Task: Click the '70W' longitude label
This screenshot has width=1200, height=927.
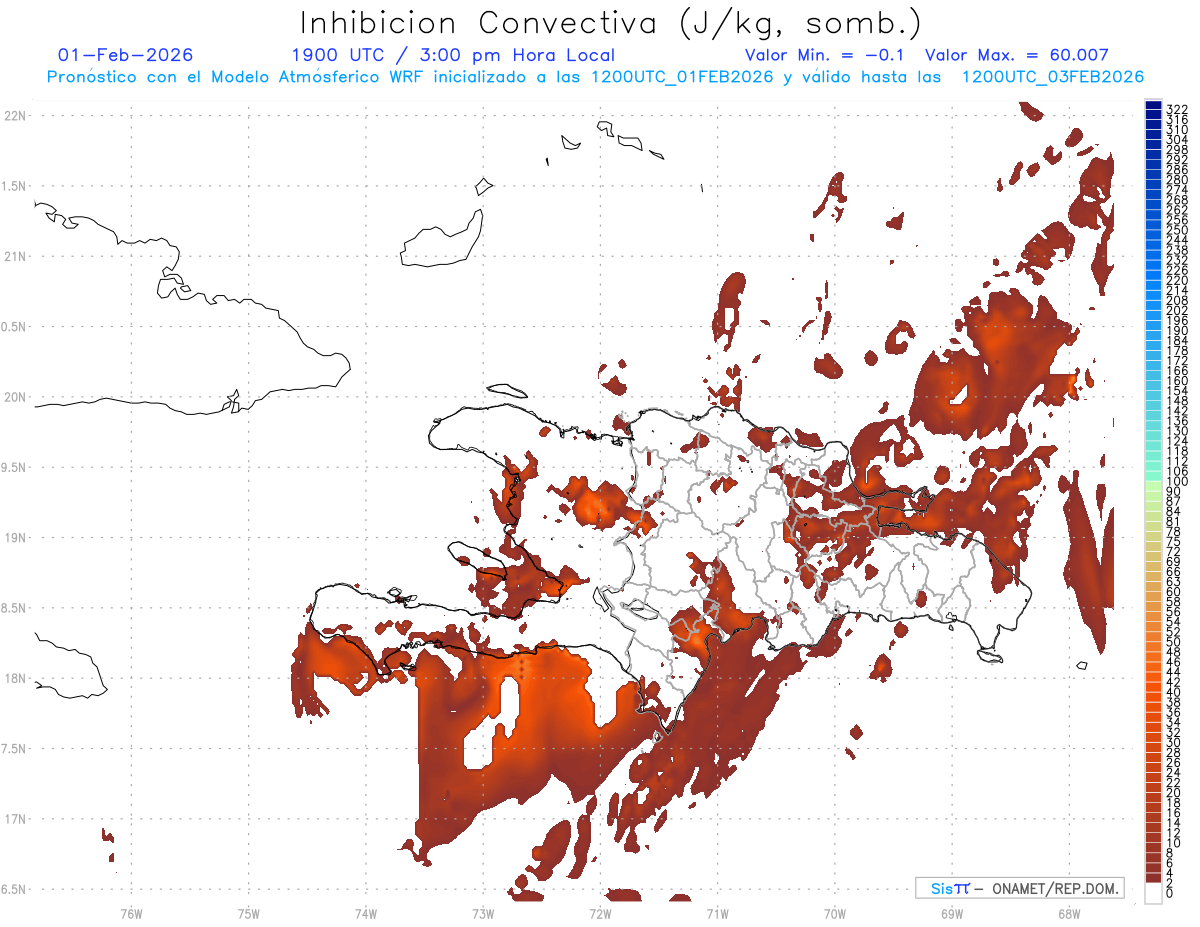Action: 835,913
